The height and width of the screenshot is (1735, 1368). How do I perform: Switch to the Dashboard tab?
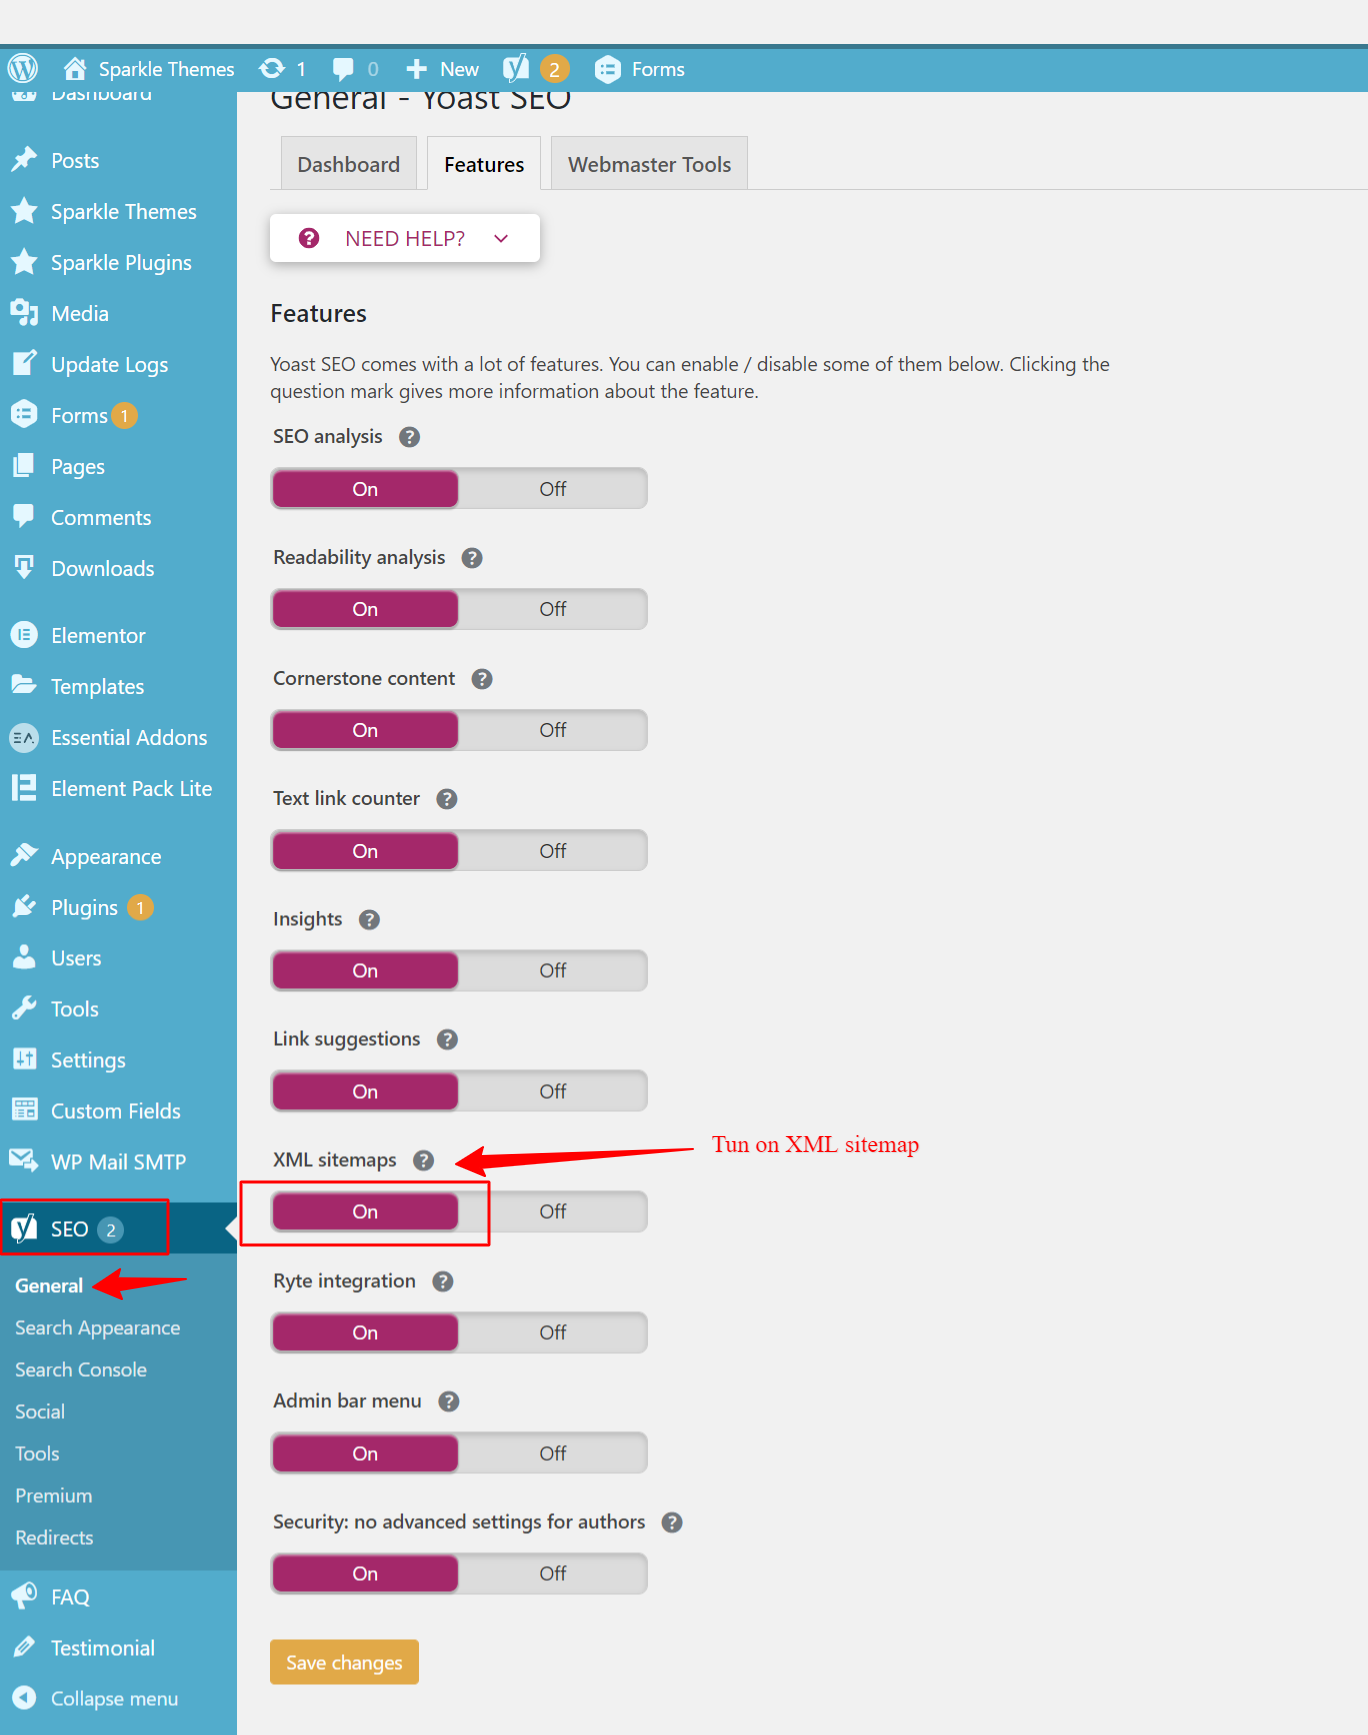[x=348, y=164]
